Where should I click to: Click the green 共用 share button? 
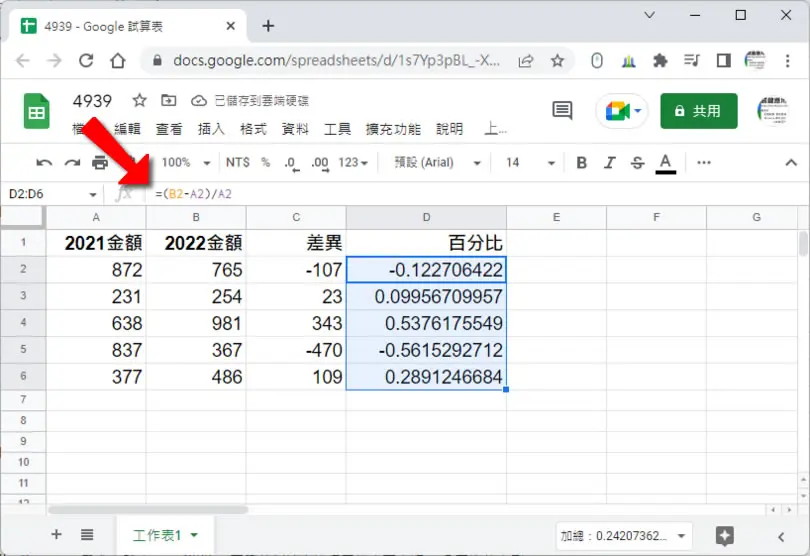click(x=698, y=111)
